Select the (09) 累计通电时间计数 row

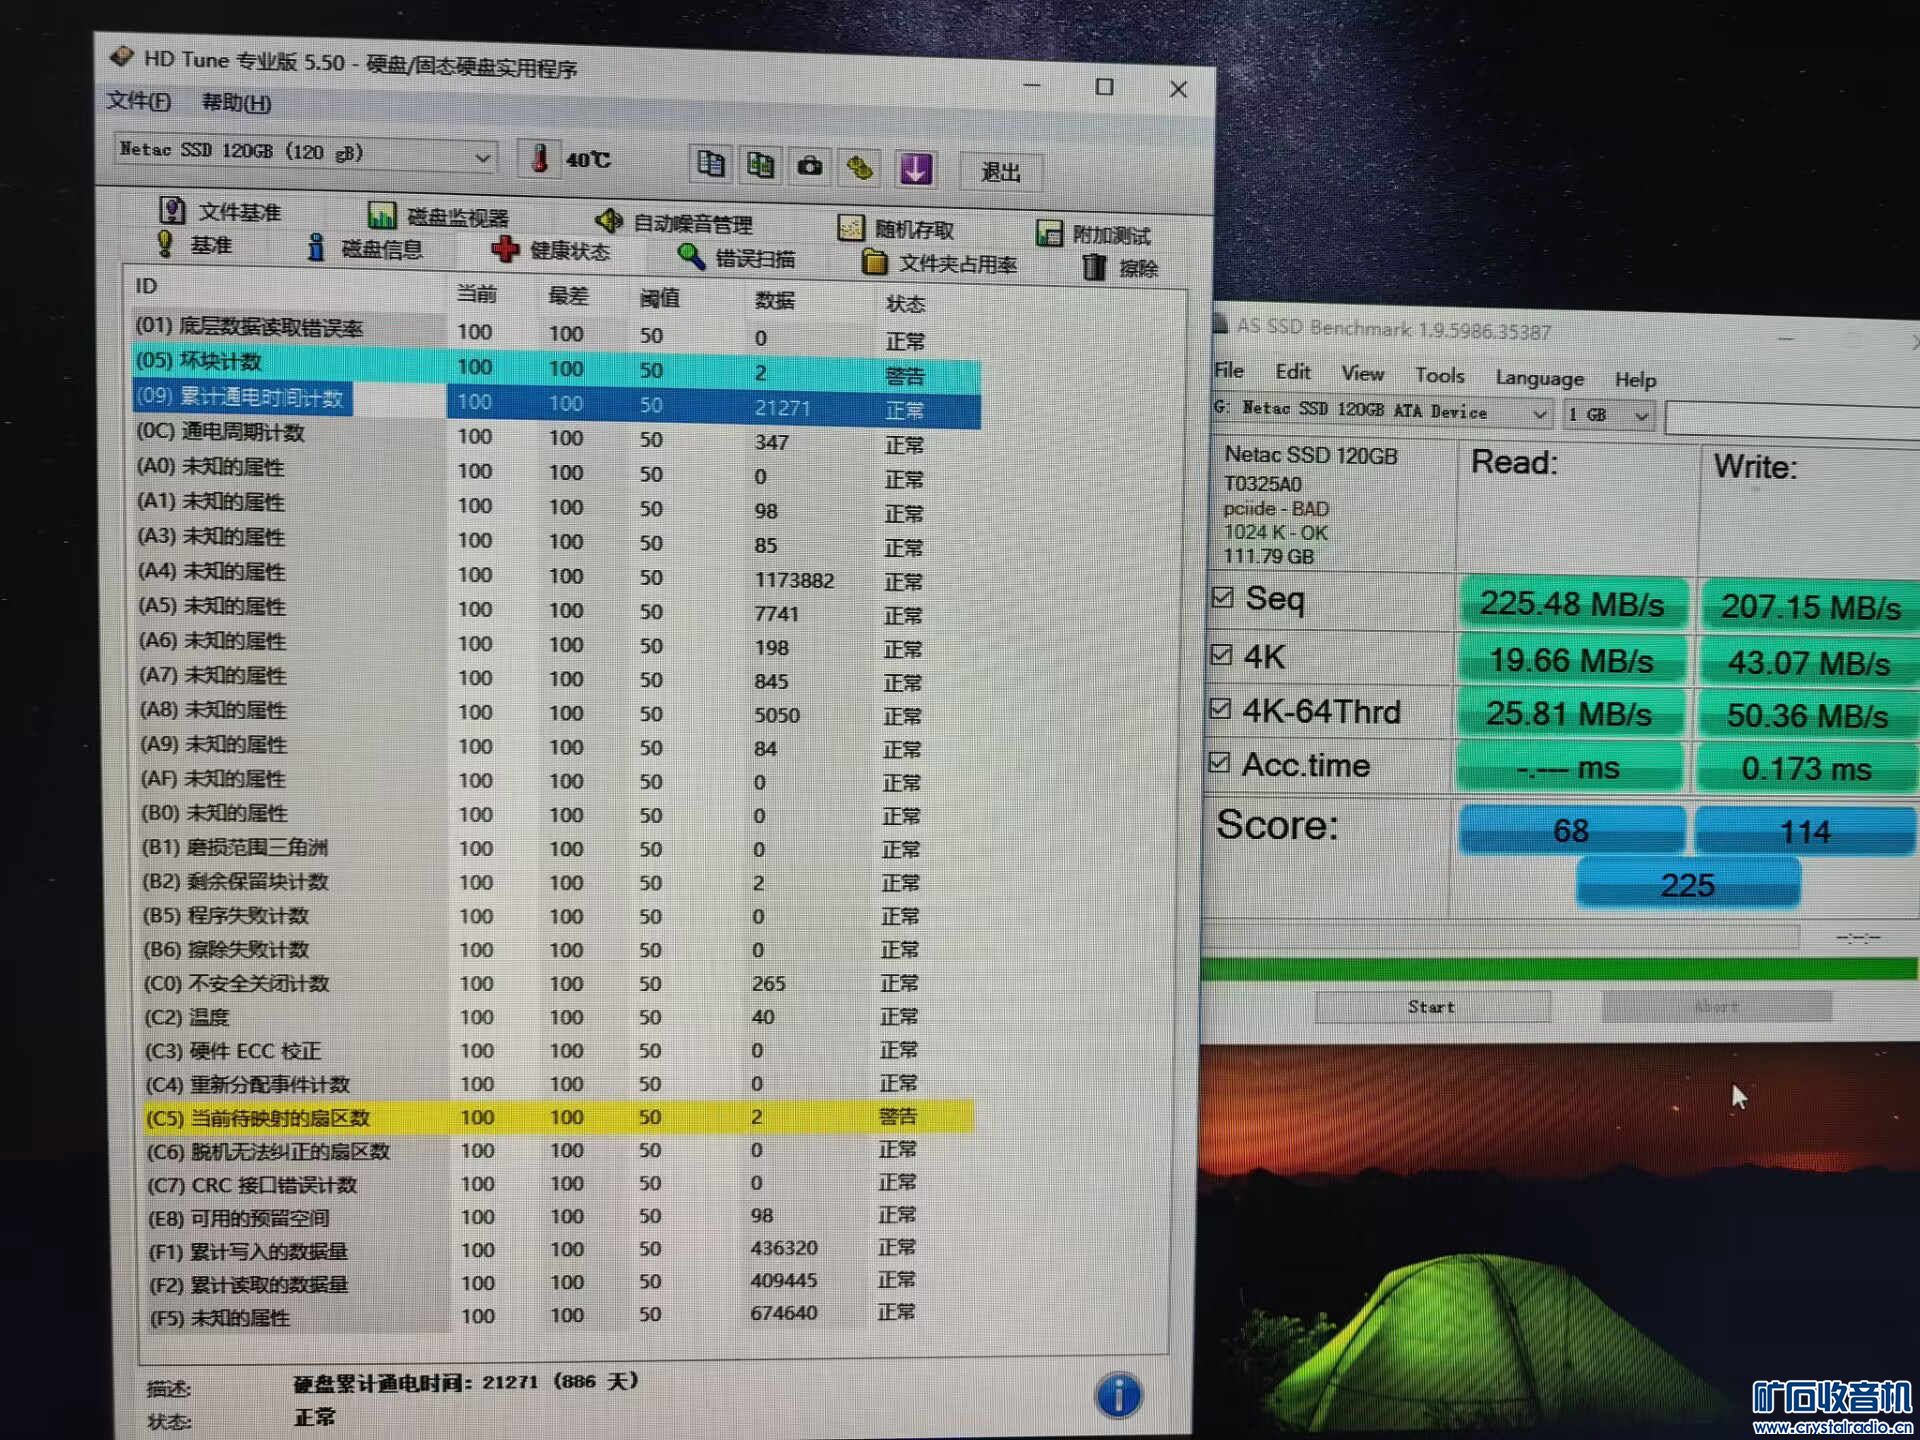(556, 402)
